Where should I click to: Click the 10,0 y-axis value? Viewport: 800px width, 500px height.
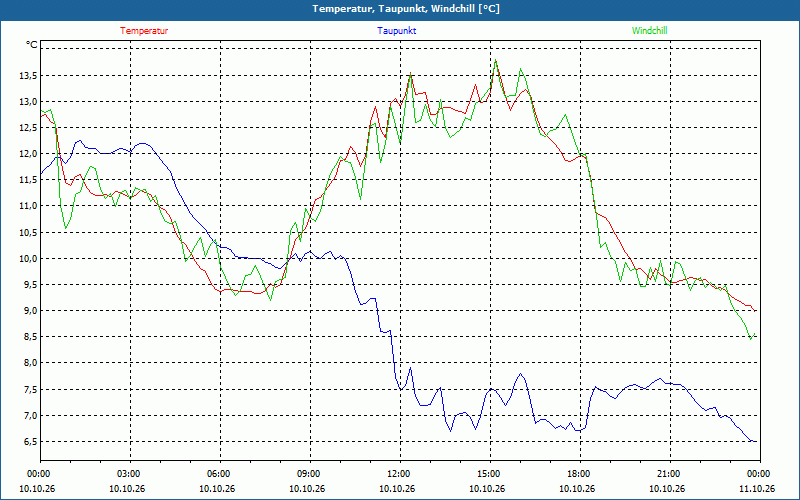(x=29, y=258)
